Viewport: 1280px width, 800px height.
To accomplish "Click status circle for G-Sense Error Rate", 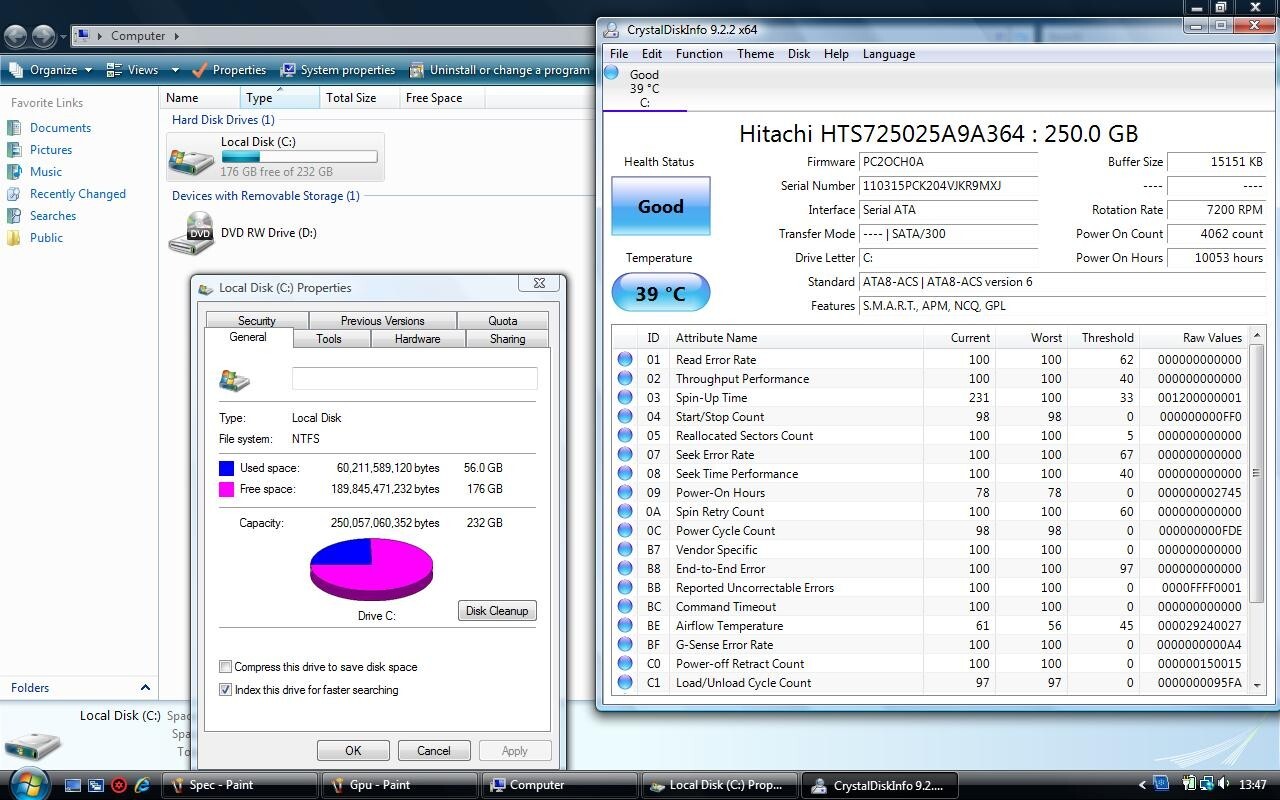I will (625, 644).
